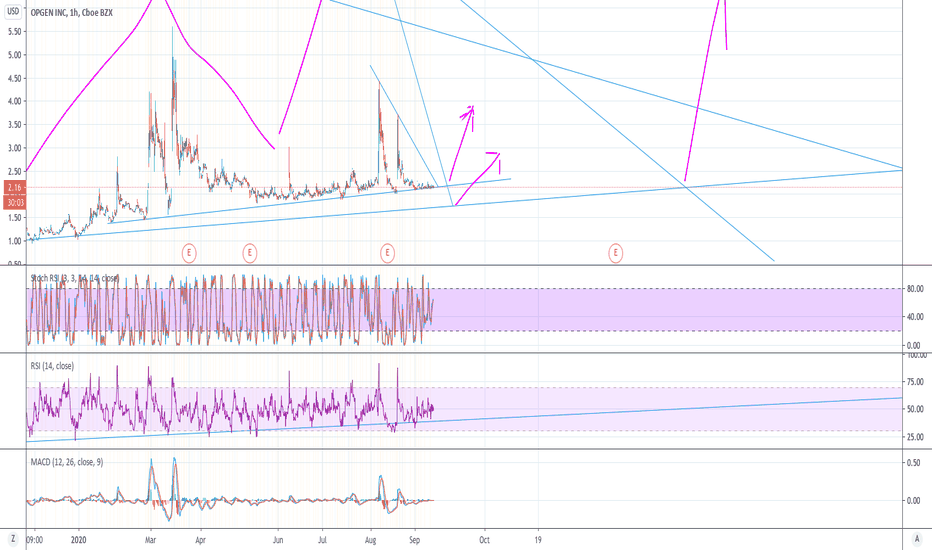Select the MACD (12, 26, close, 9) legend
This screenshot has width=932, height=550.
[67, 462]
